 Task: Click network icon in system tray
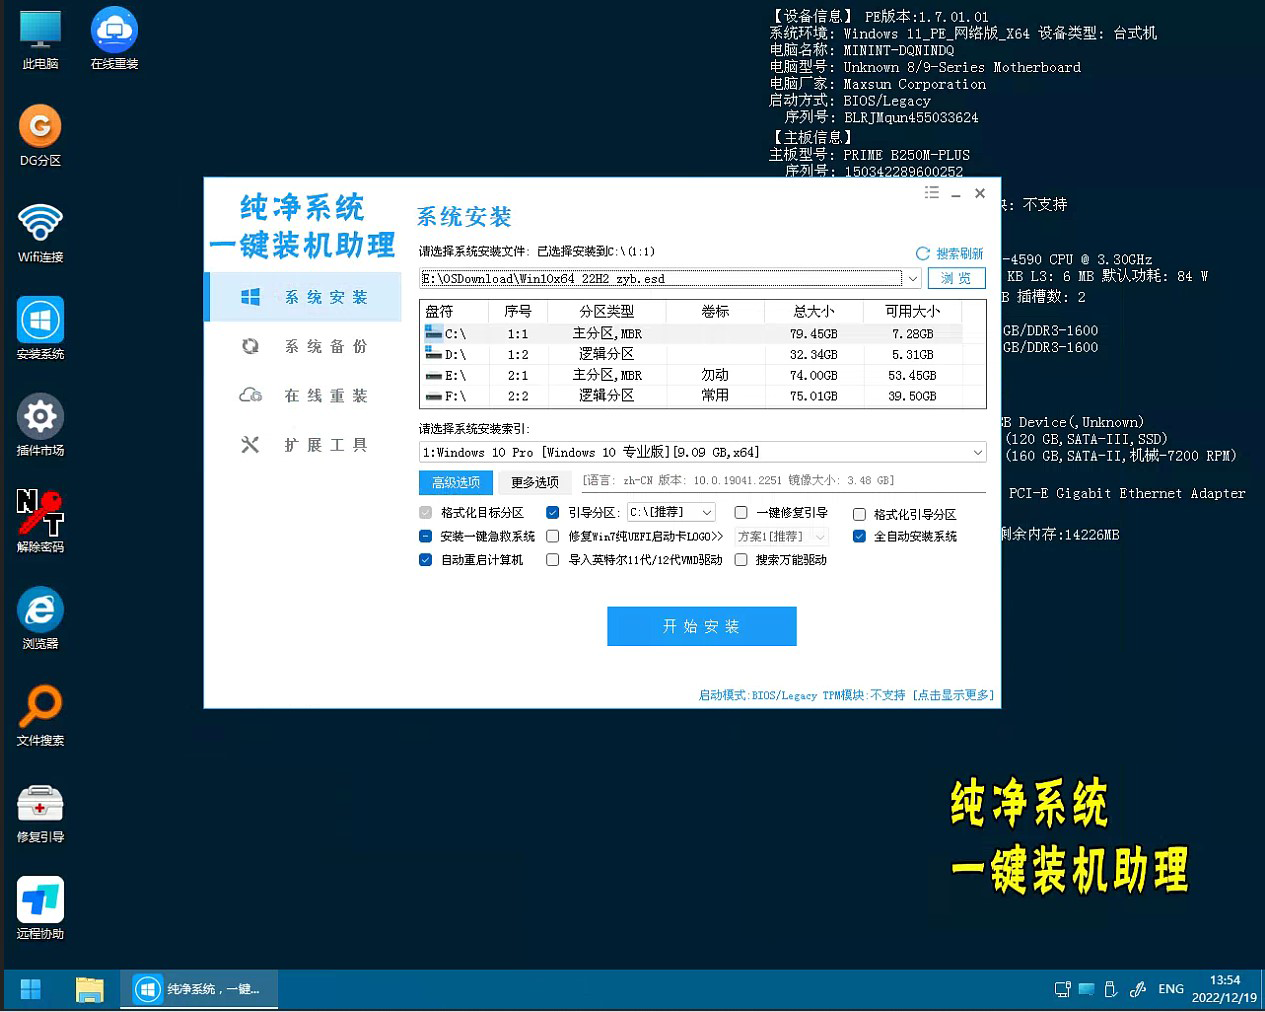coord(1062,989)
